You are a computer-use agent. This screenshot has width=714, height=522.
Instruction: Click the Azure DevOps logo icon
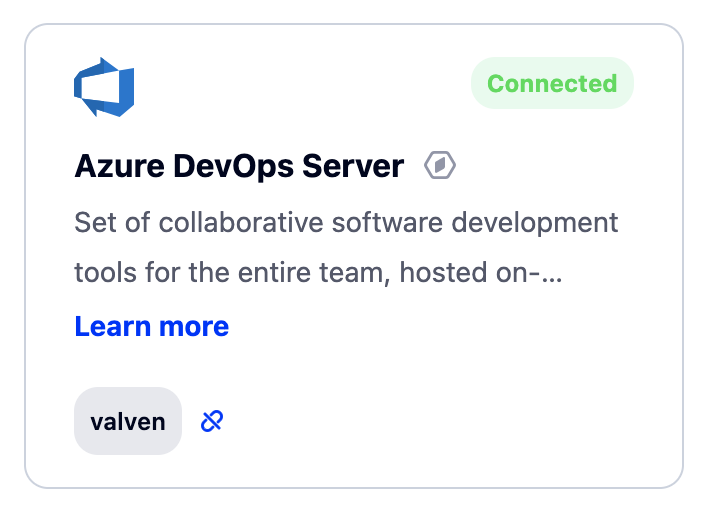pos(104,87)
